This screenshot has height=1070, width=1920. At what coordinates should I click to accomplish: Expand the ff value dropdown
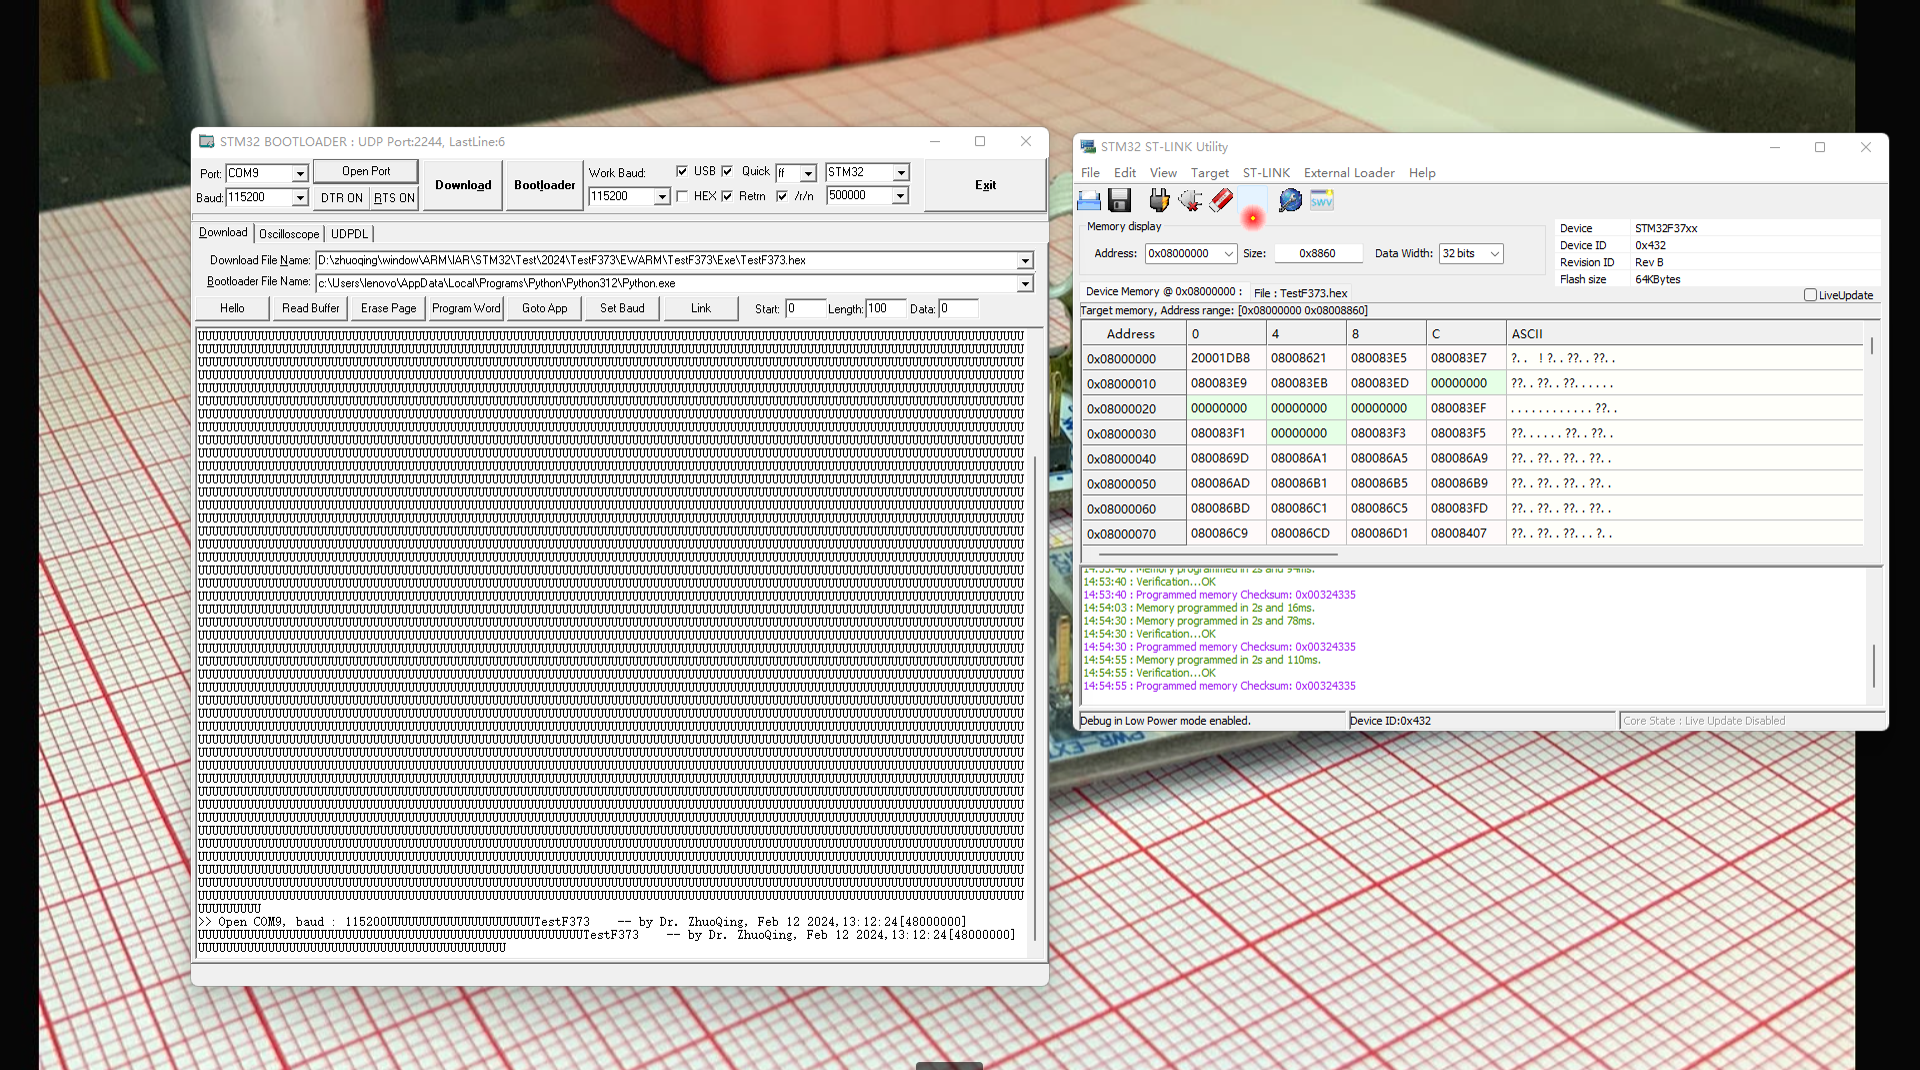click(x=808, y=173)
